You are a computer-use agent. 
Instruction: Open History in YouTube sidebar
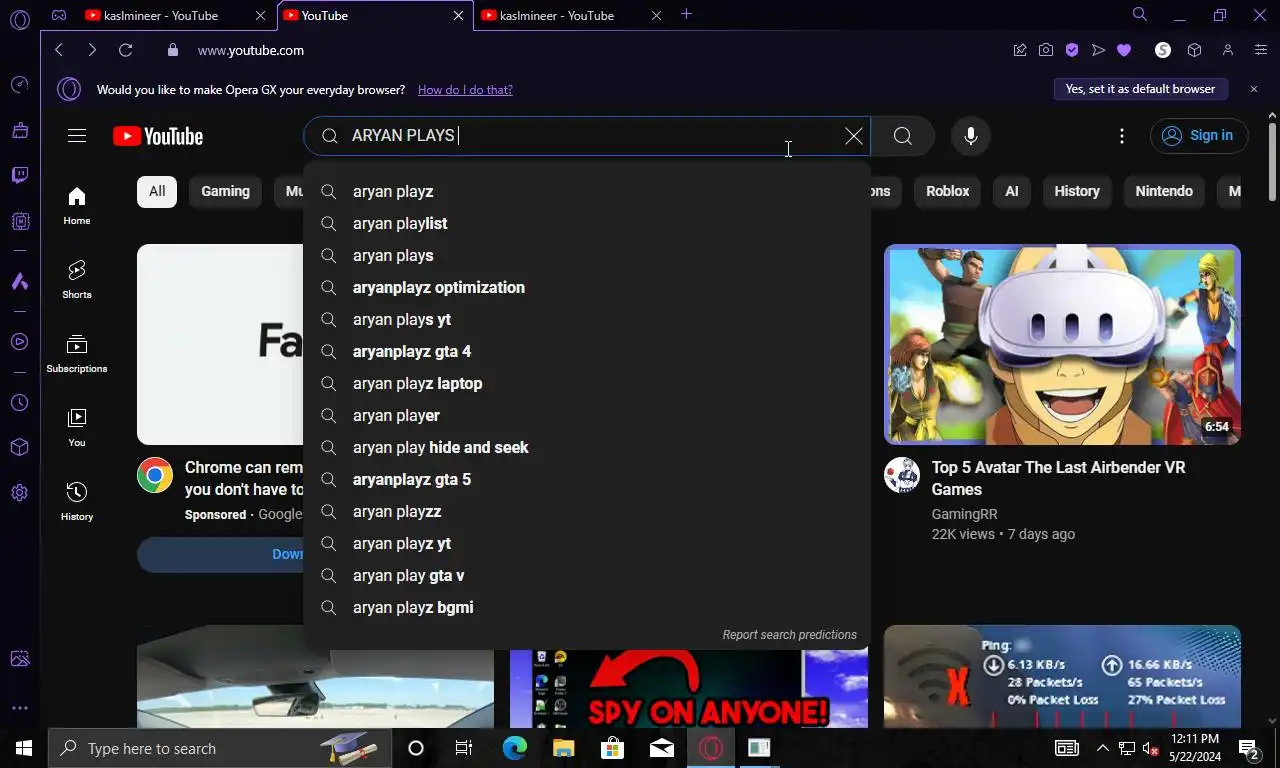pyautogui.click(x=77, y=501)
